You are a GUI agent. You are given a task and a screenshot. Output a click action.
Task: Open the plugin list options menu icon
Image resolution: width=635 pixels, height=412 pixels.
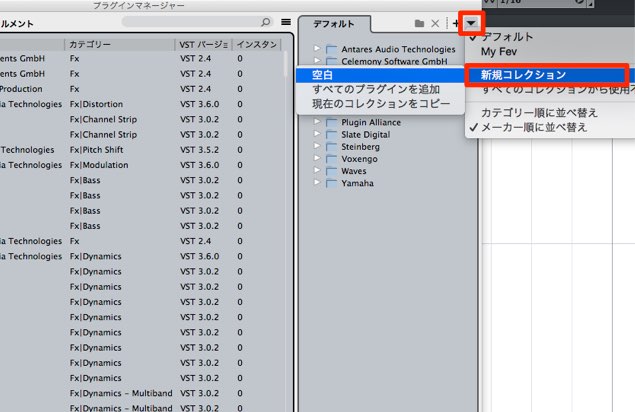[x=286, y=22]
